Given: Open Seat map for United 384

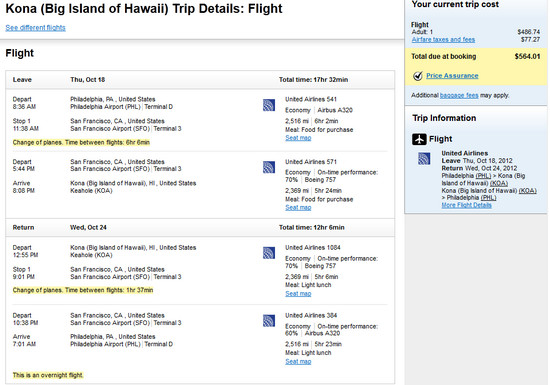Looking at the screenshot, I should tap(298, 362).
